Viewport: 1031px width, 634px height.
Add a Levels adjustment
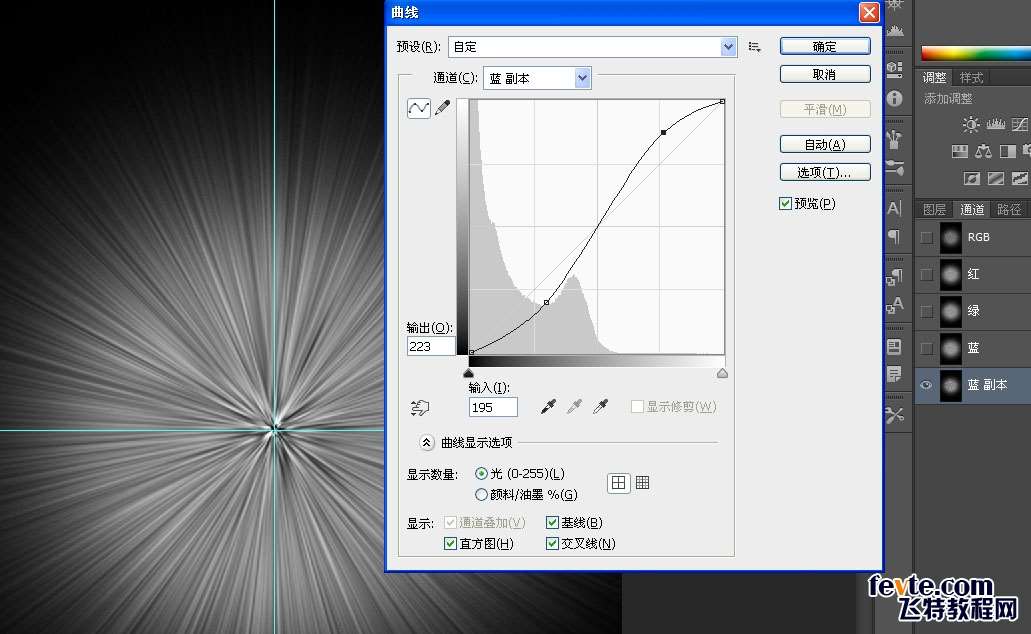pyautogui.click(x=995, y=124)
